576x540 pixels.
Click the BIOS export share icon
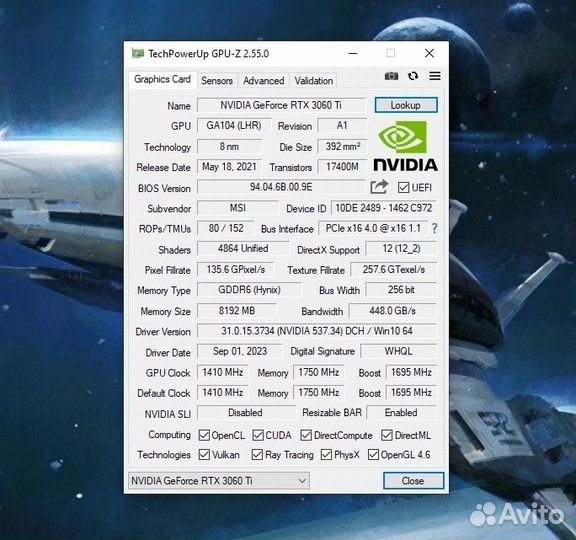point(379,187)
